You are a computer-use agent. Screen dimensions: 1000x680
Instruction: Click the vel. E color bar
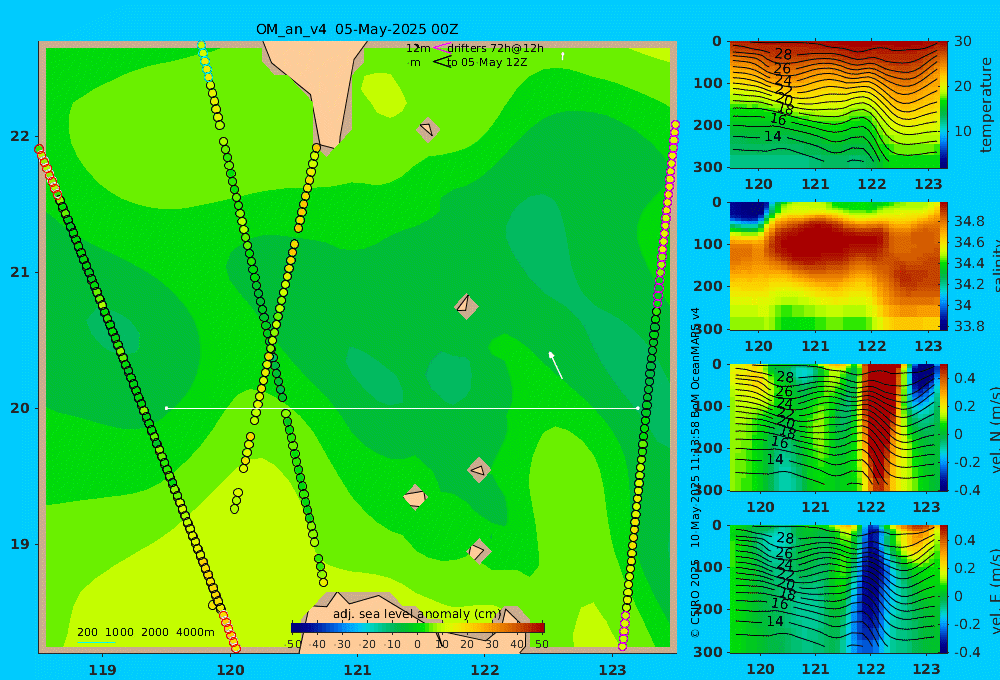pyautogui.click(x=944, y=589)
